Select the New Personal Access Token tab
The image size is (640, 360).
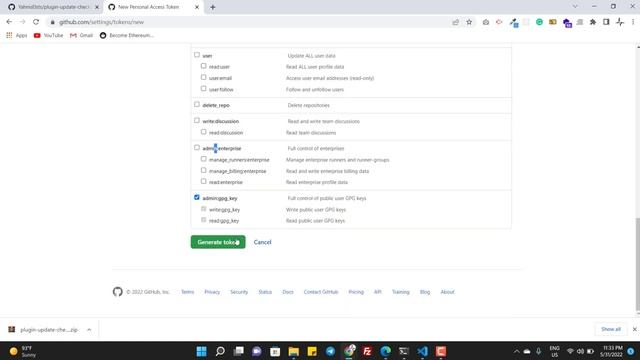coord(149,7)
